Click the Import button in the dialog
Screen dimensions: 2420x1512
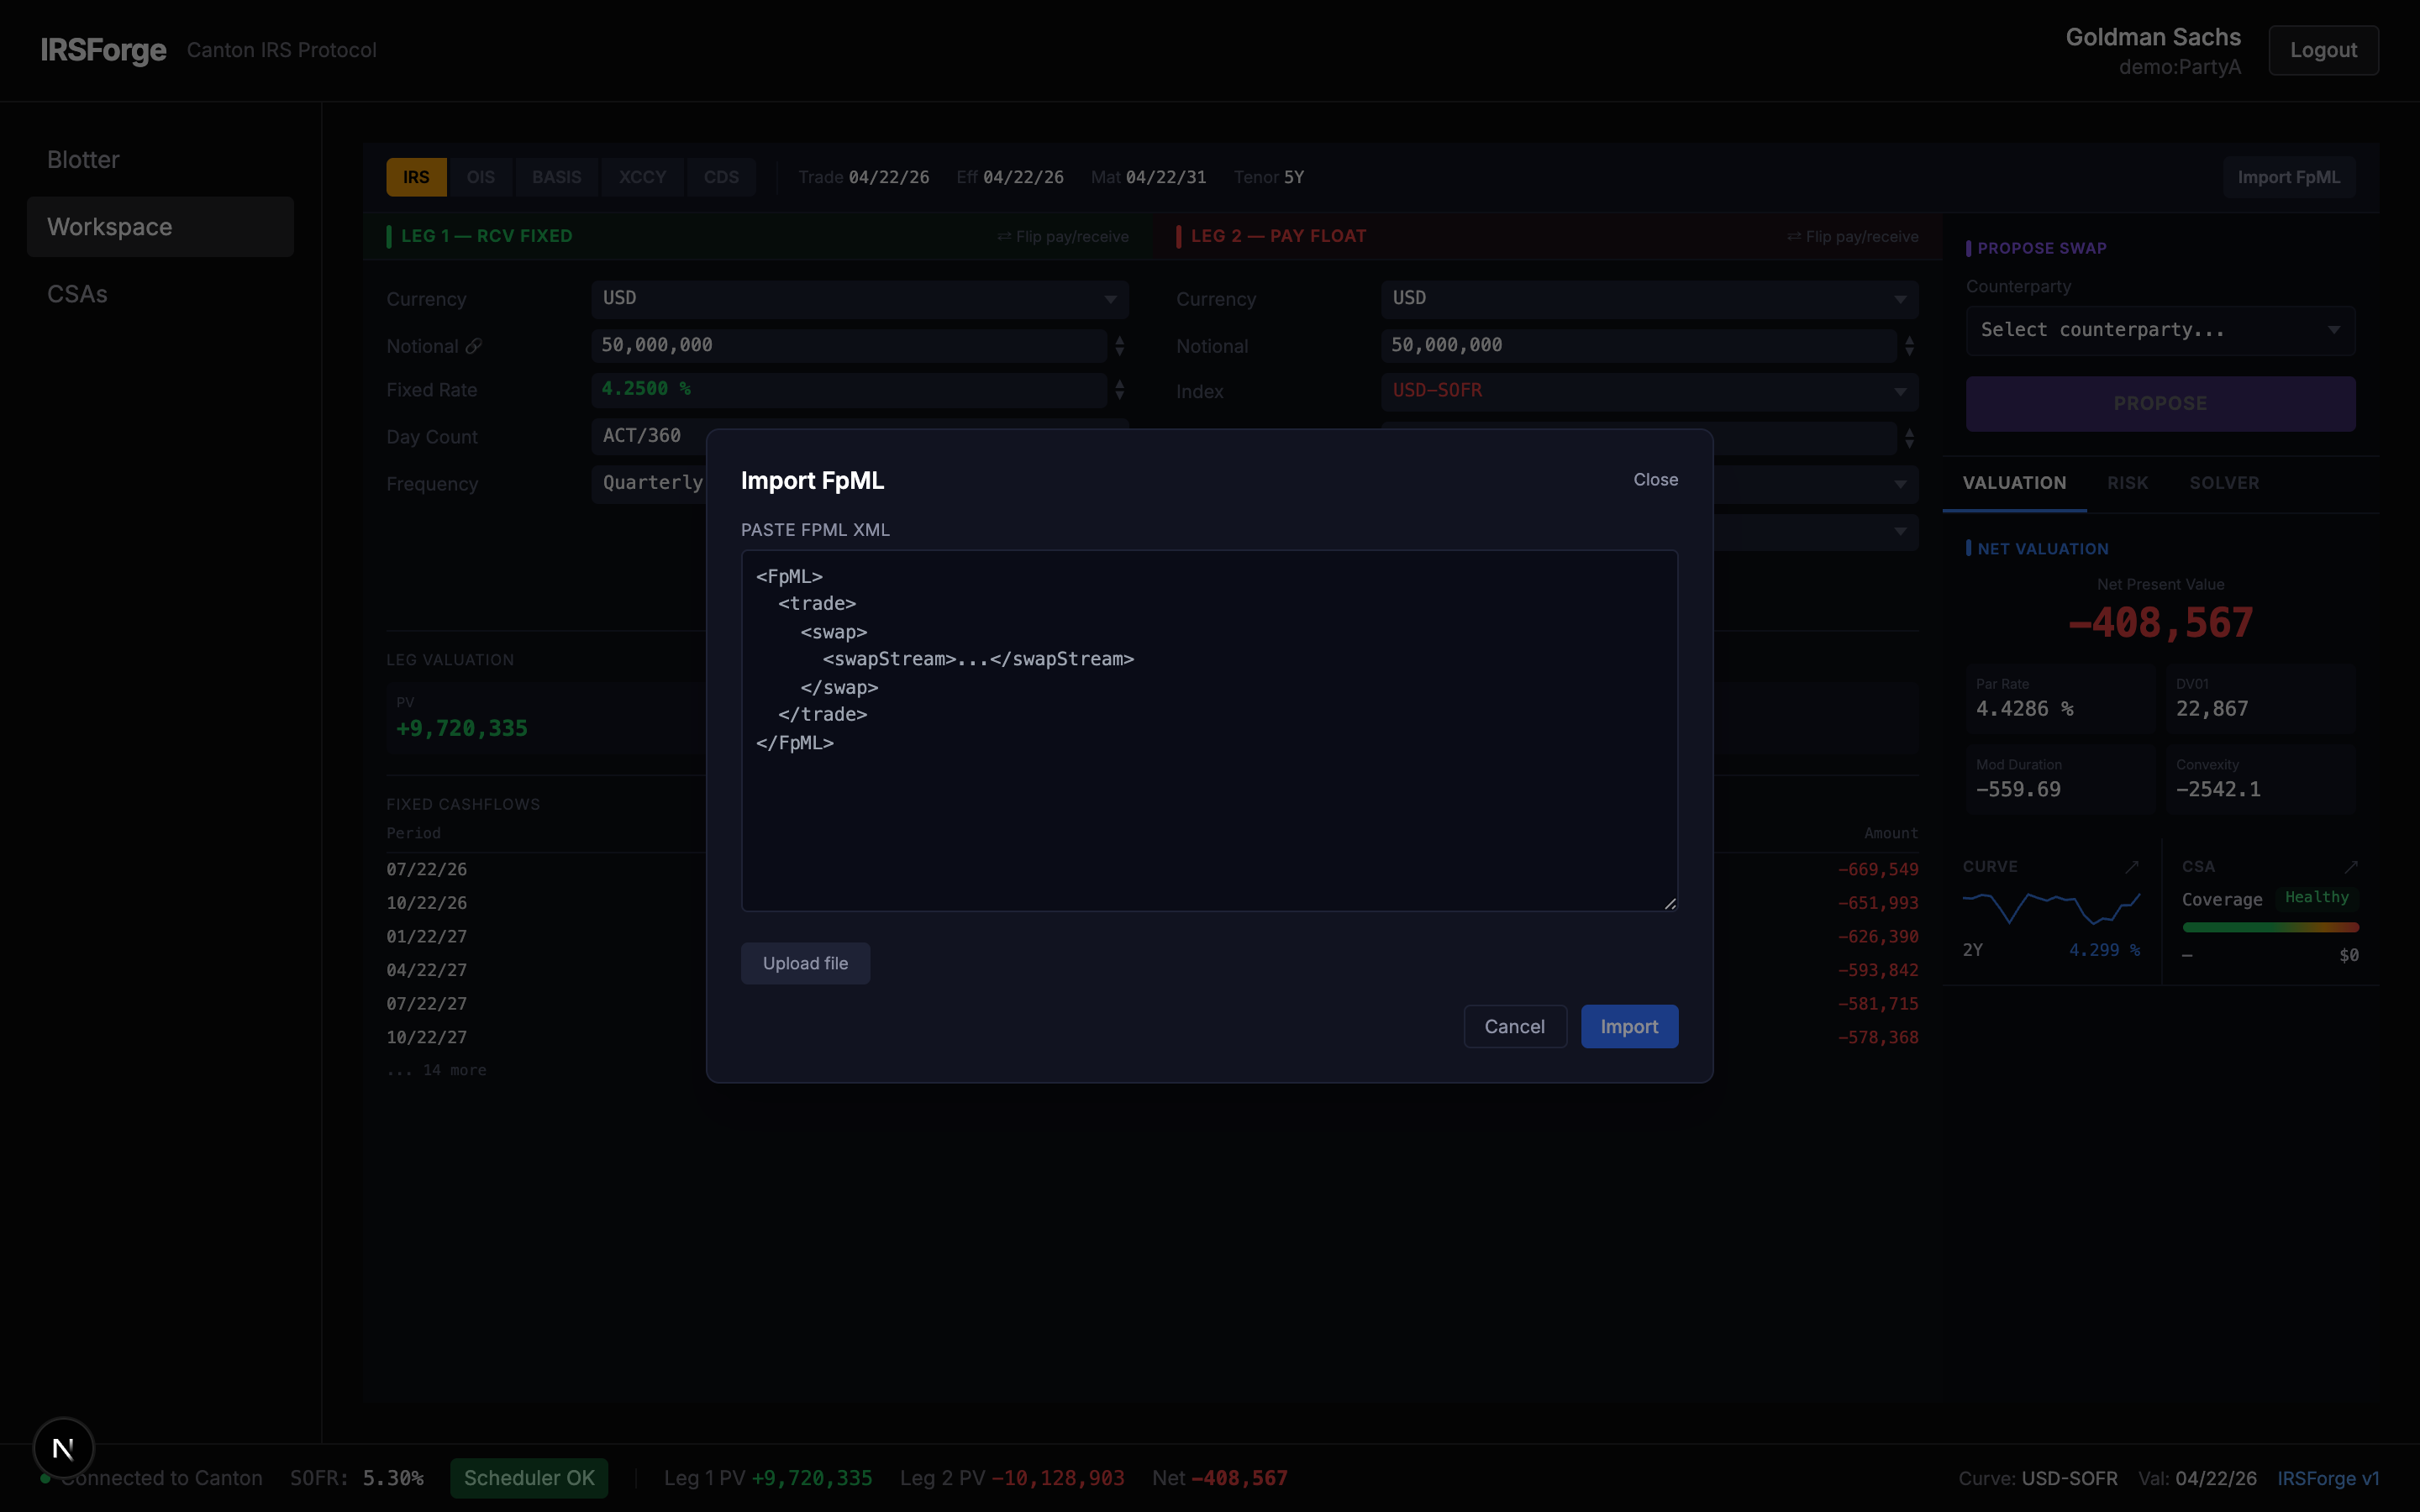coord(1628,1026)
